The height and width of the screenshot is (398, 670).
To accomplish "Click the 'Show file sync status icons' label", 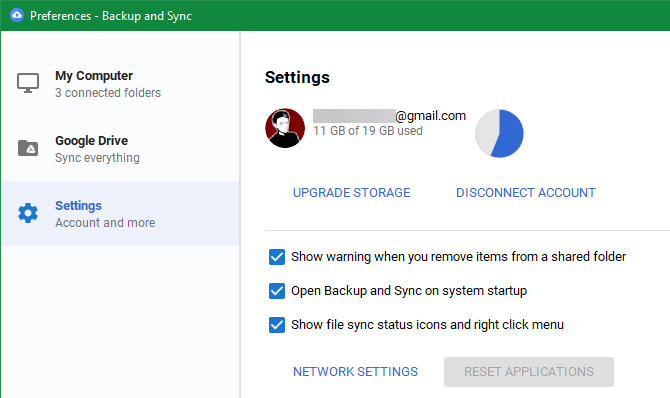I will pyautogui.click(x=427, y=325).
